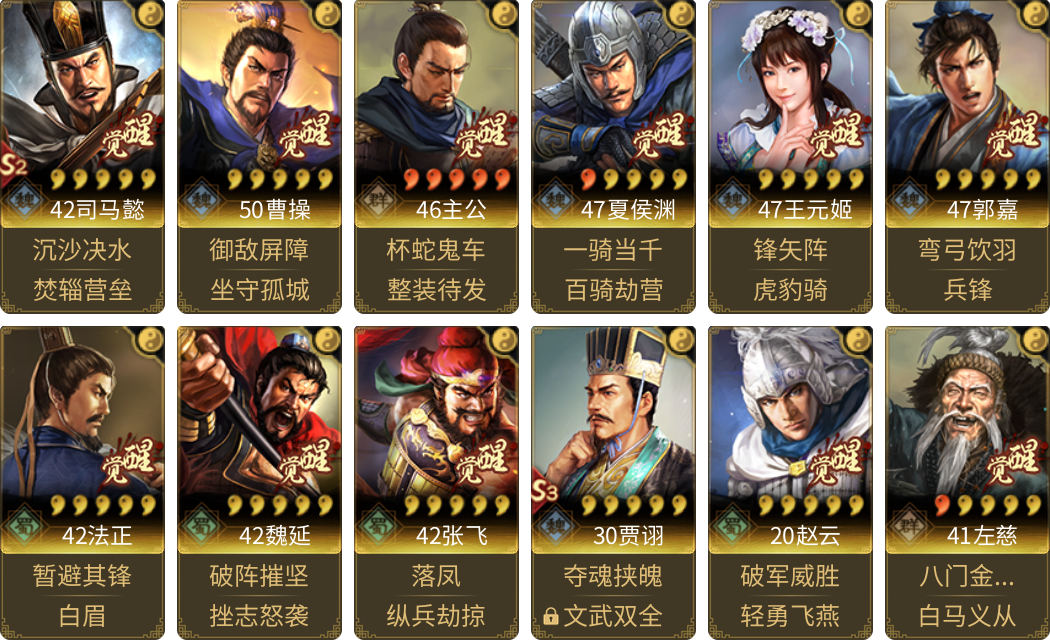The width and height of the screenshot is (1050, 640).
Task: Select the 张飞 hero portrait
Action: 437,414
